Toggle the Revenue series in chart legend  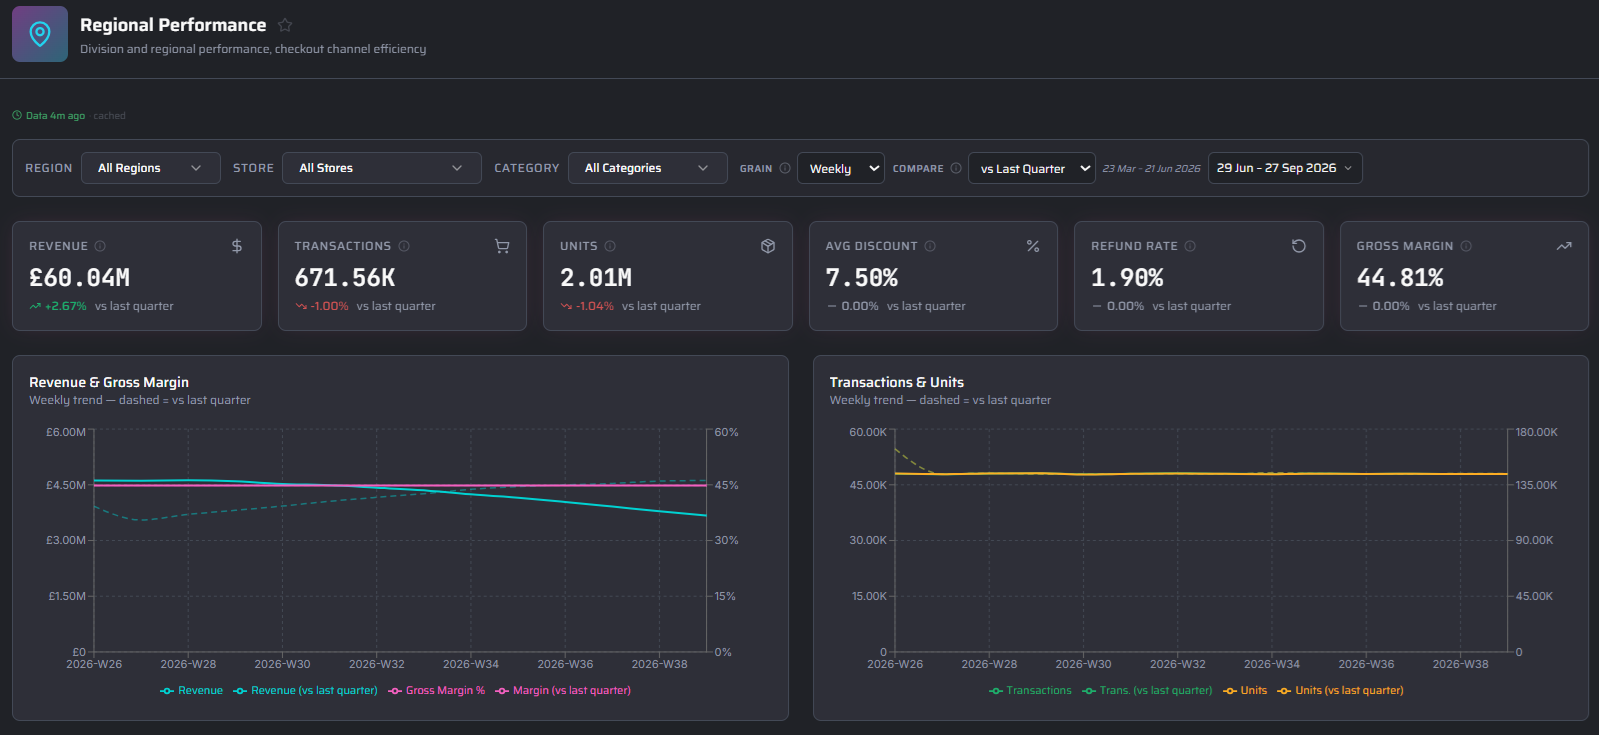pyautogui.click(x=191, y=690)
